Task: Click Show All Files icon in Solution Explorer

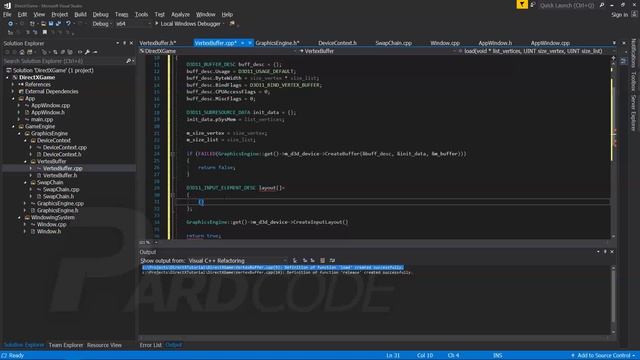Action: pyautogui.click(x=70, y=52)
